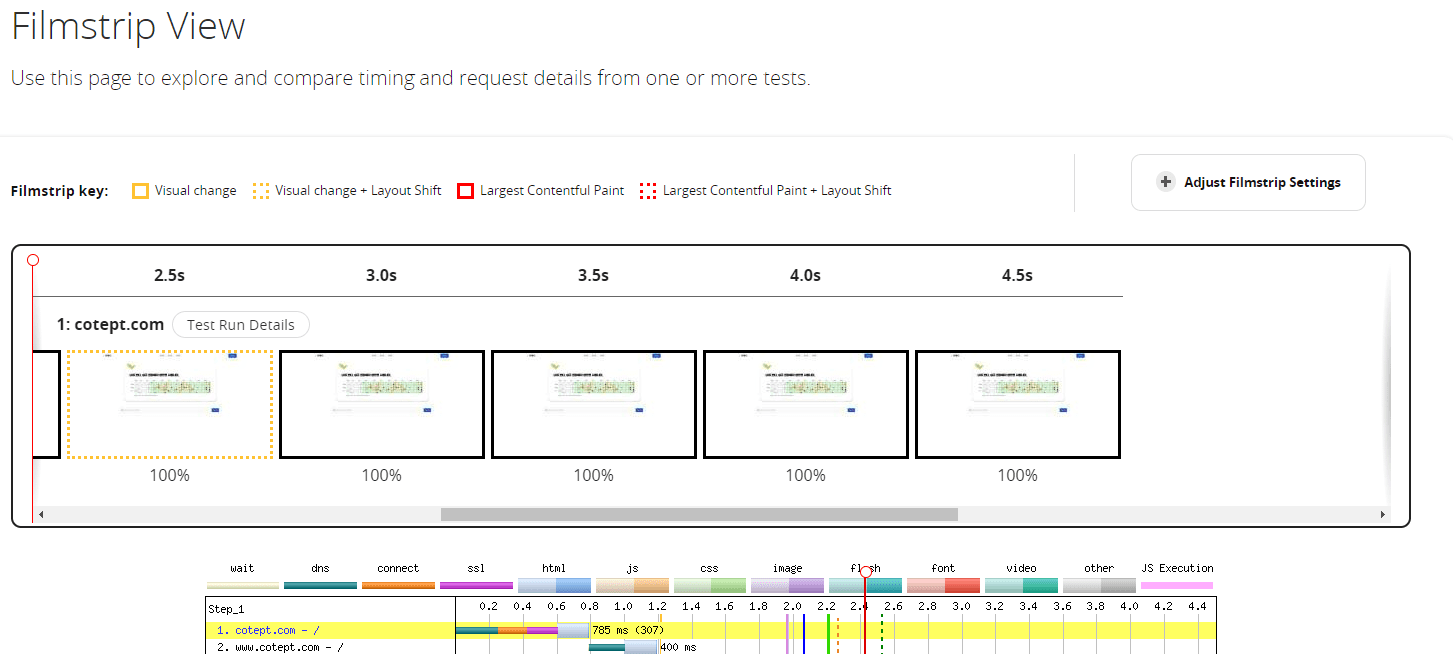Click the filmstrip scrollbar left arrow
The image size is (1453, 654).
(41, 514)
